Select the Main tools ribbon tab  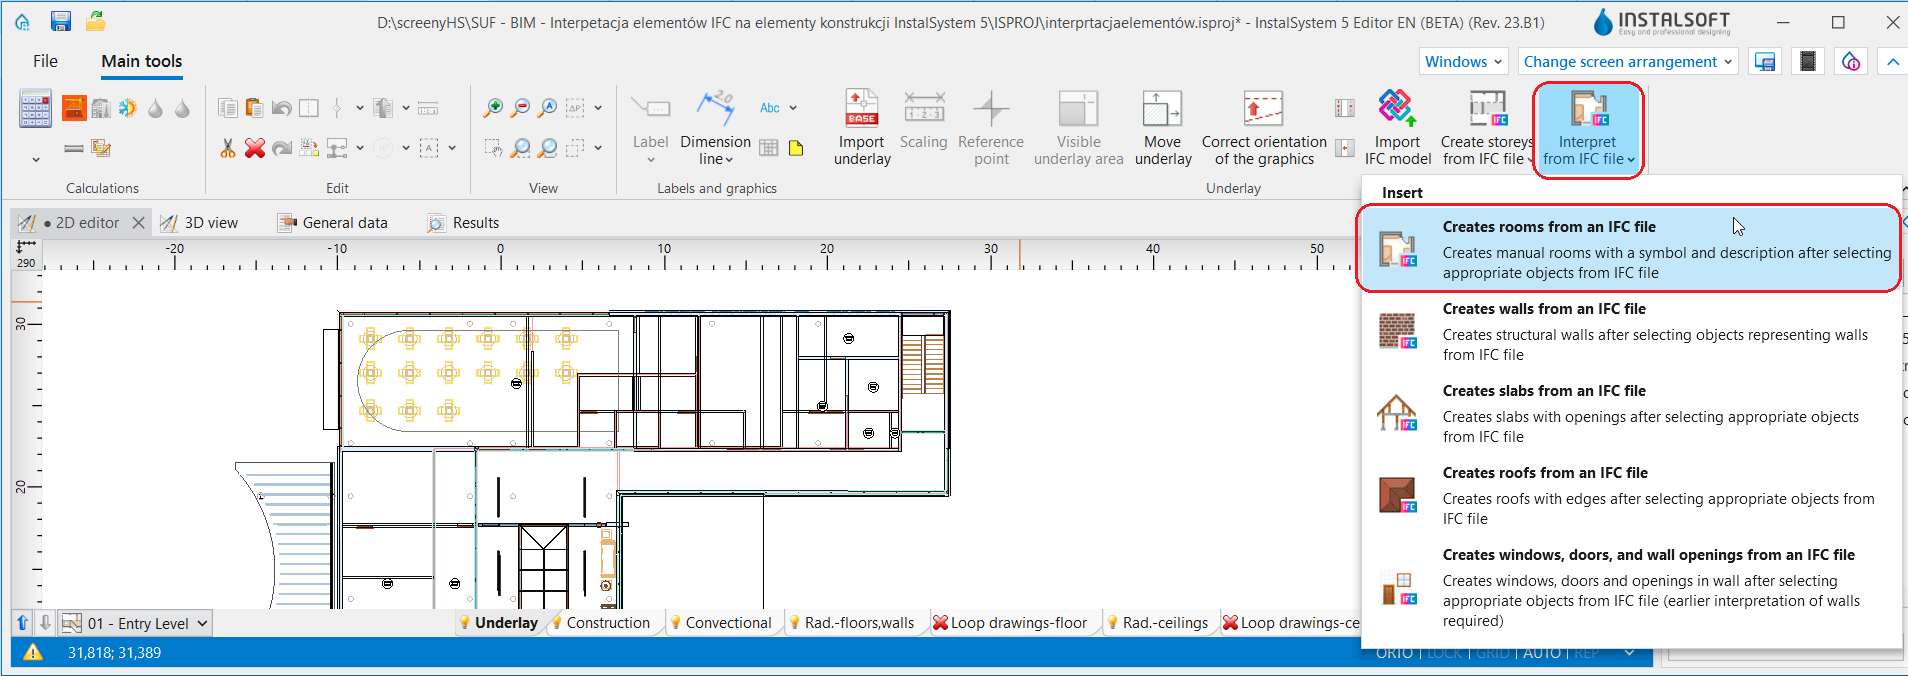142,61
